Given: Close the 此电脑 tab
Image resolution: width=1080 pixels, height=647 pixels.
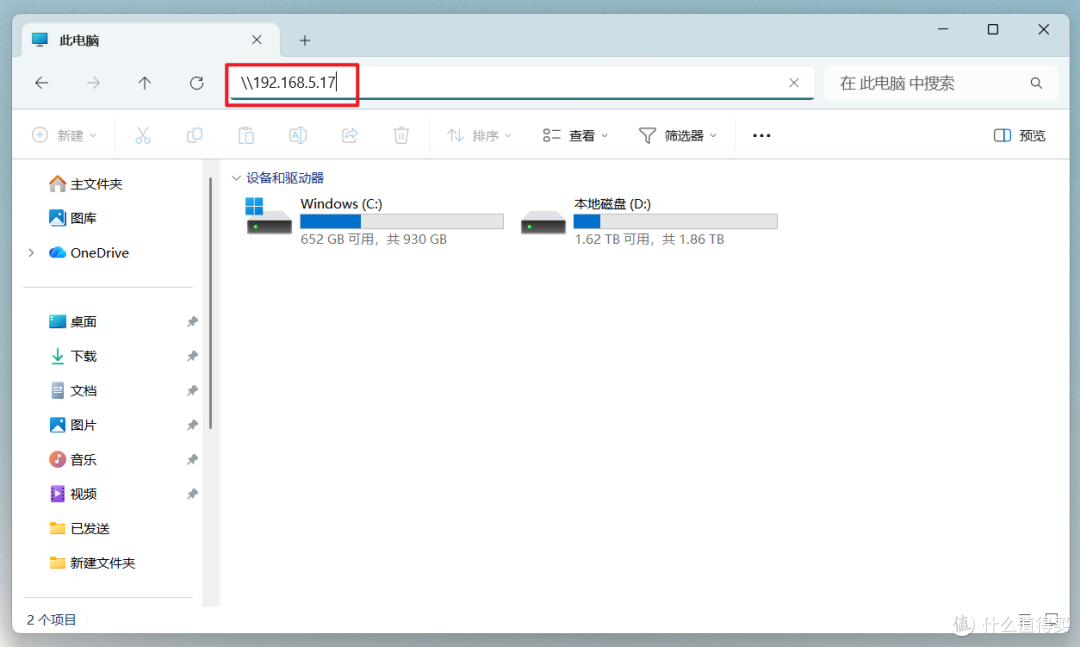Looking at the screenshot, I should click(257, 40).
